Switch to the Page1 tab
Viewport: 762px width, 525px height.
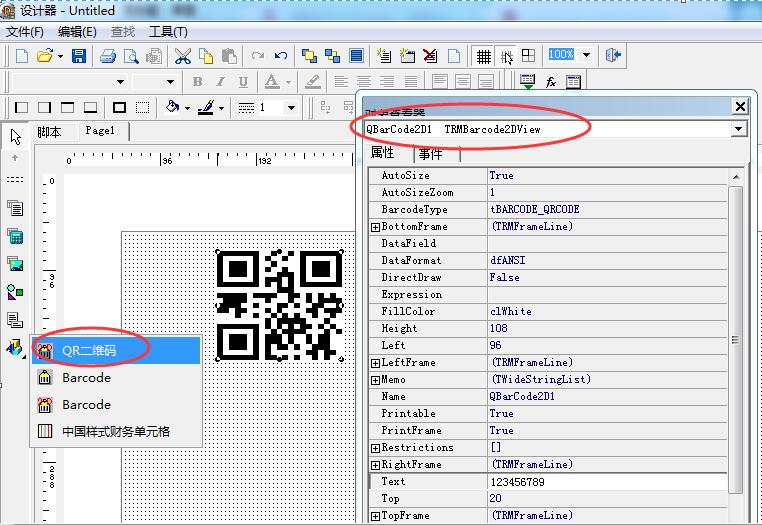(x=100, y=131)
